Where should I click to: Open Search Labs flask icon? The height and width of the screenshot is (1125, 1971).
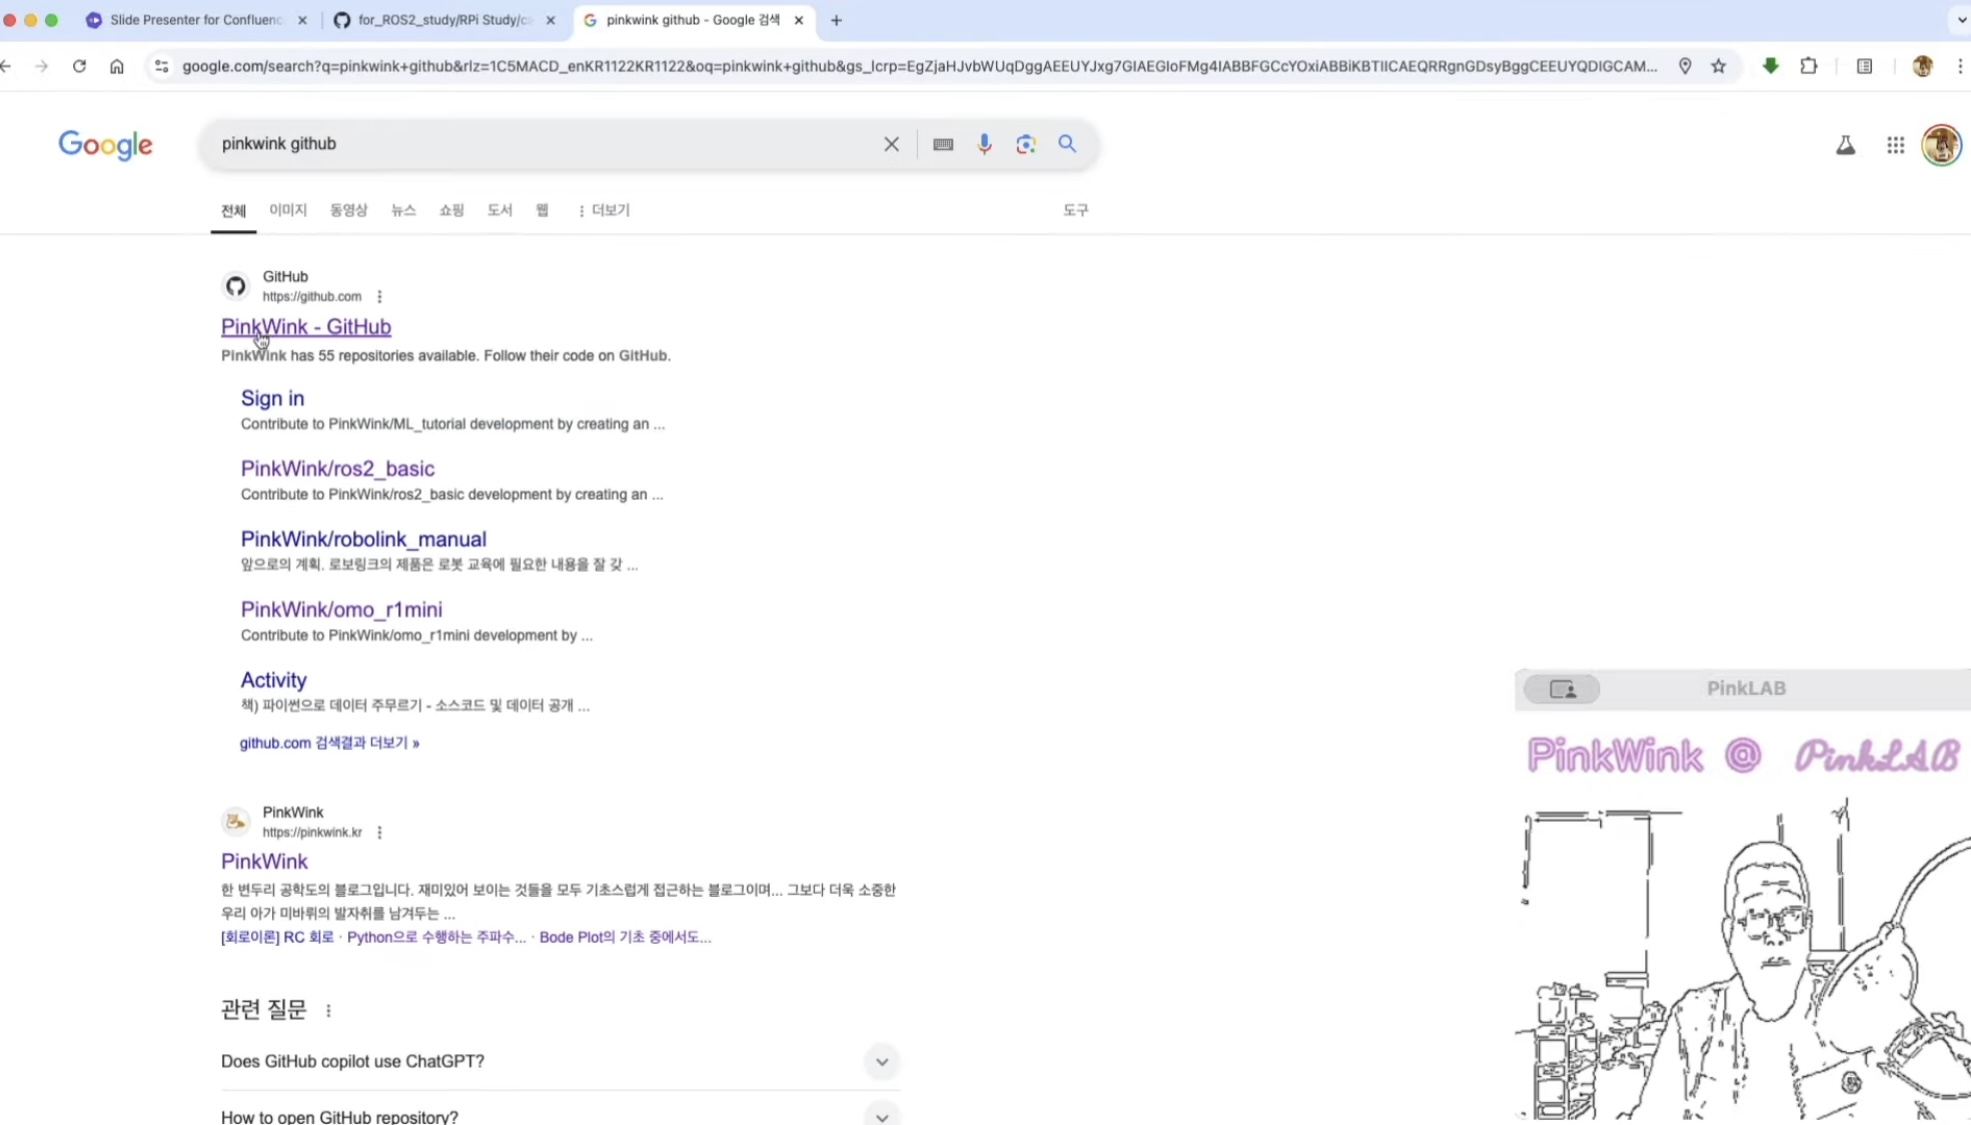click(1845, 145)
